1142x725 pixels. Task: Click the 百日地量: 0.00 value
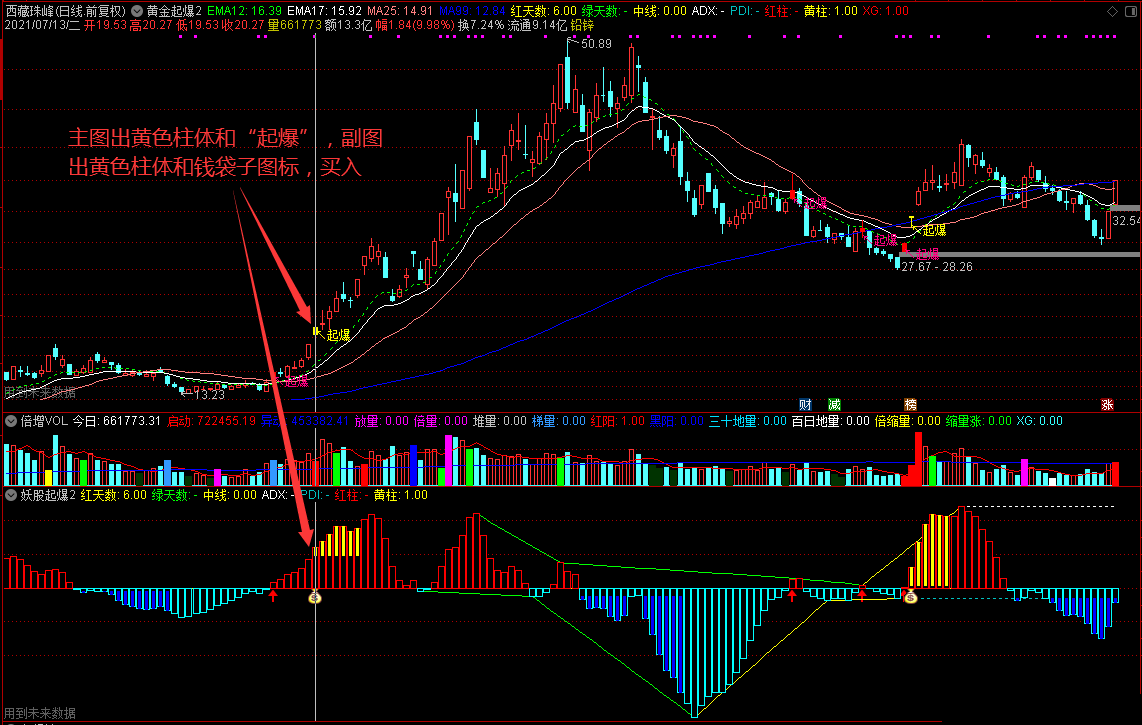click(831, 420)
